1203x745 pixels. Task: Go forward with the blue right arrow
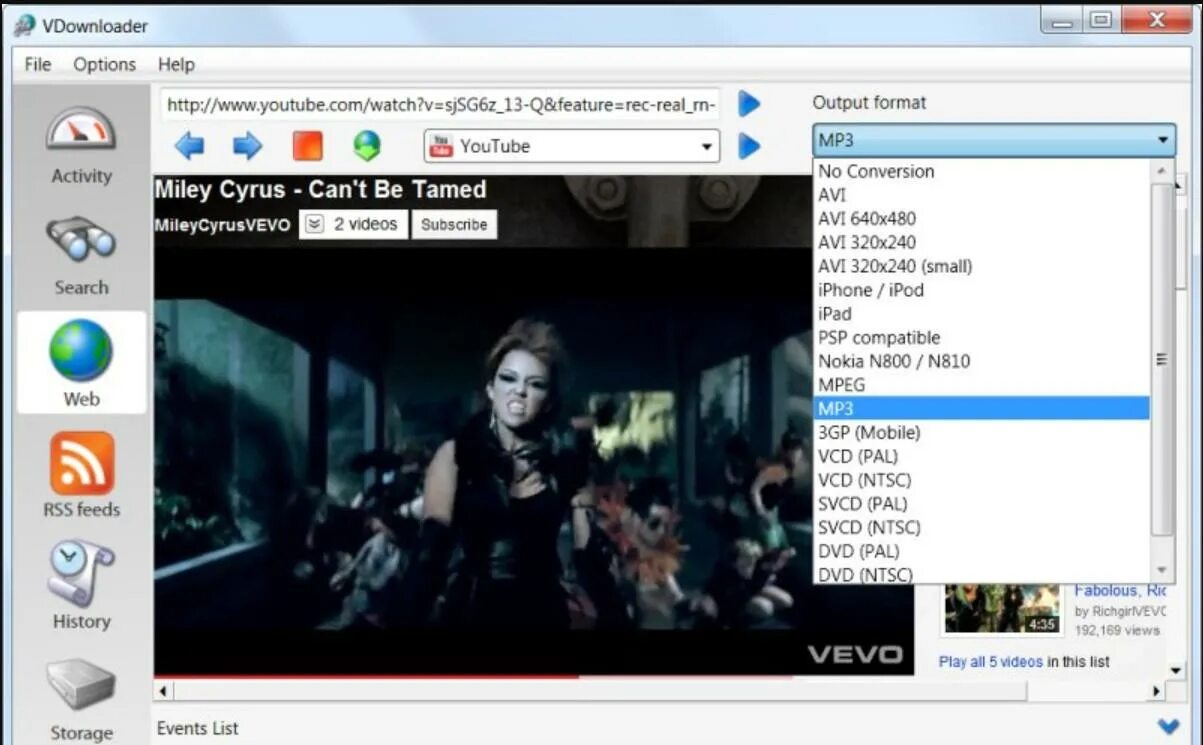(x=247, y=146)
